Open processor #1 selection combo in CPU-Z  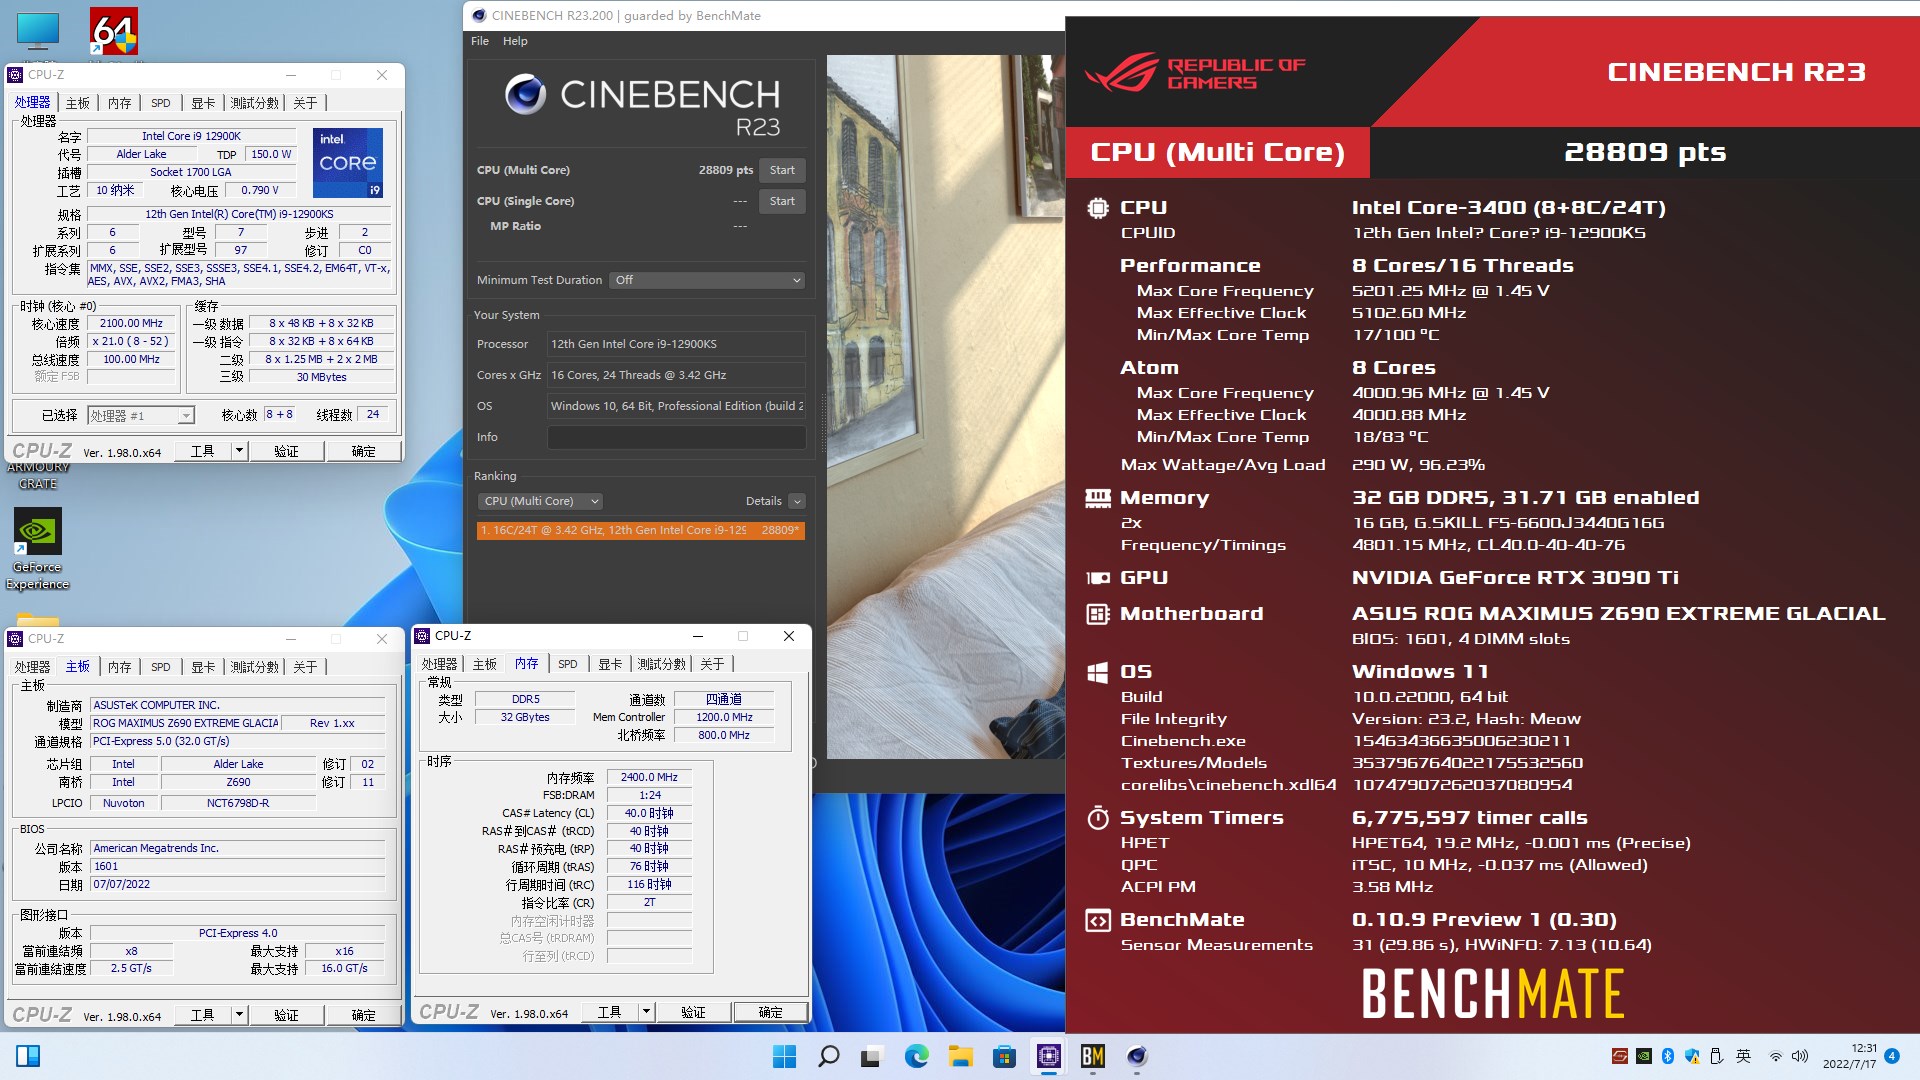tap(140, 415)
